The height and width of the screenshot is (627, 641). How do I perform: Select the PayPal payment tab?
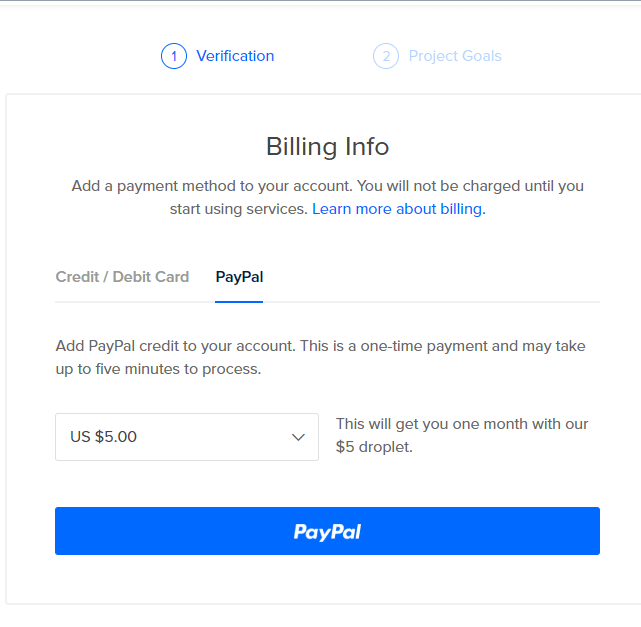click(239, 277)
